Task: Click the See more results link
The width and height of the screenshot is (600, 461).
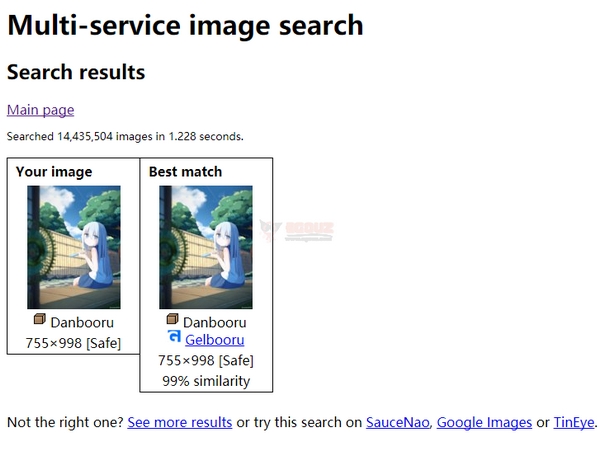Action: coord(180,422)
